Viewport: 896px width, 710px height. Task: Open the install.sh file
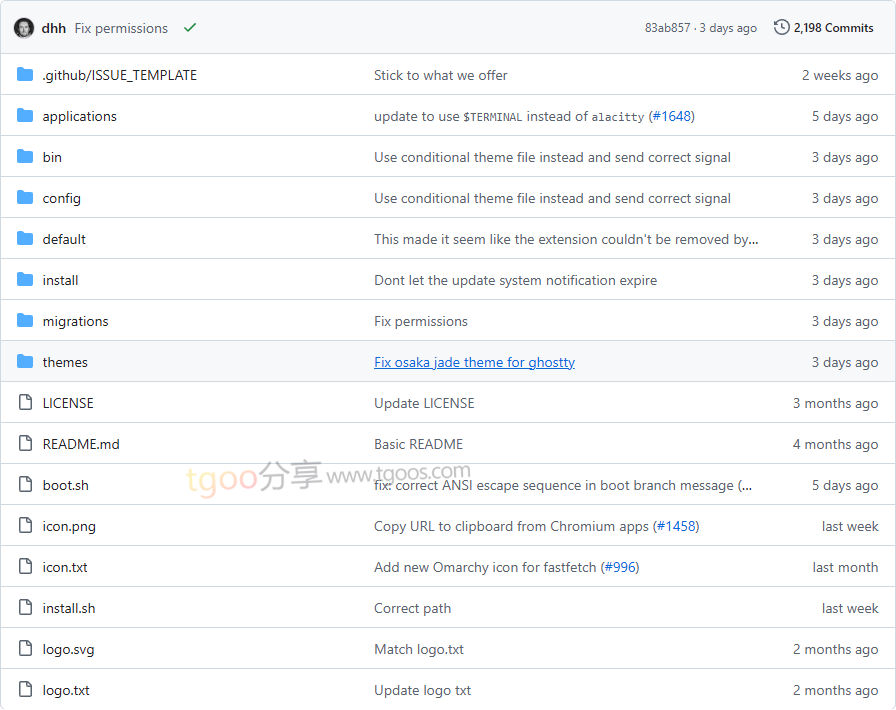(68, 608)
